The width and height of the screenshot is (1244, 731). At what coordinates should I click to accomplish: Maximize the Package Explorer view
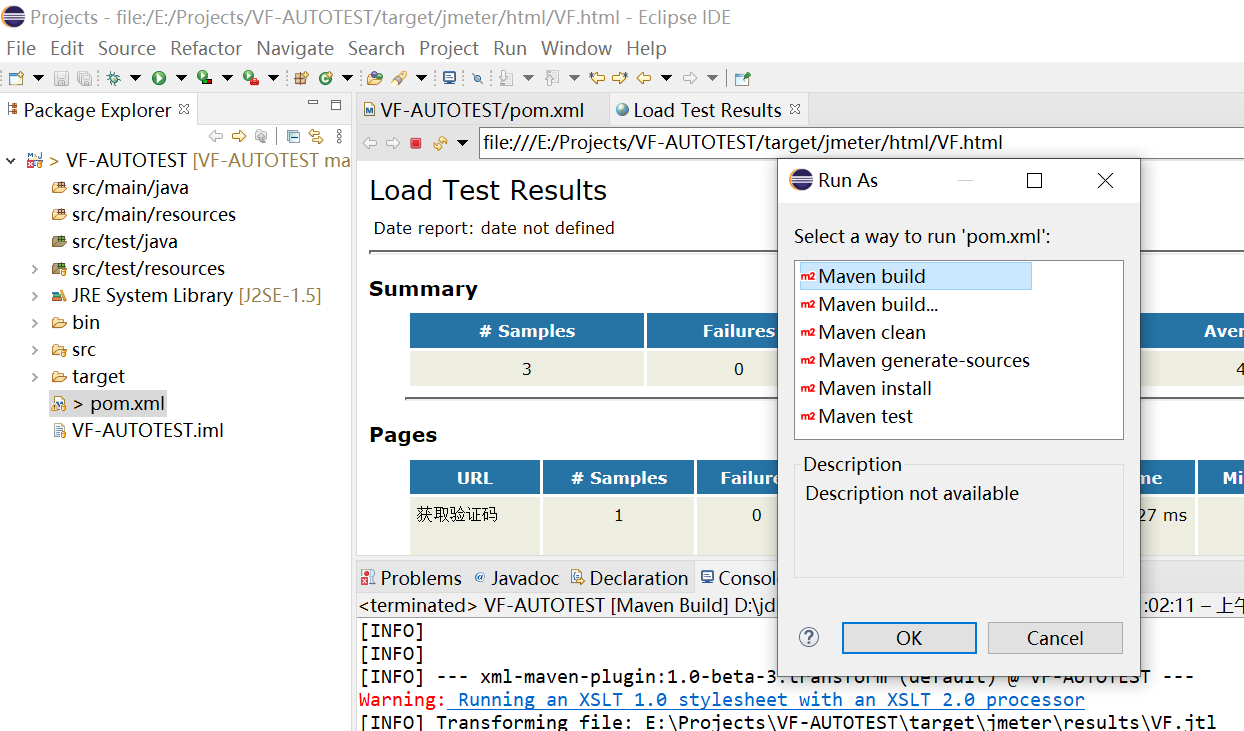tap(335, 104)
